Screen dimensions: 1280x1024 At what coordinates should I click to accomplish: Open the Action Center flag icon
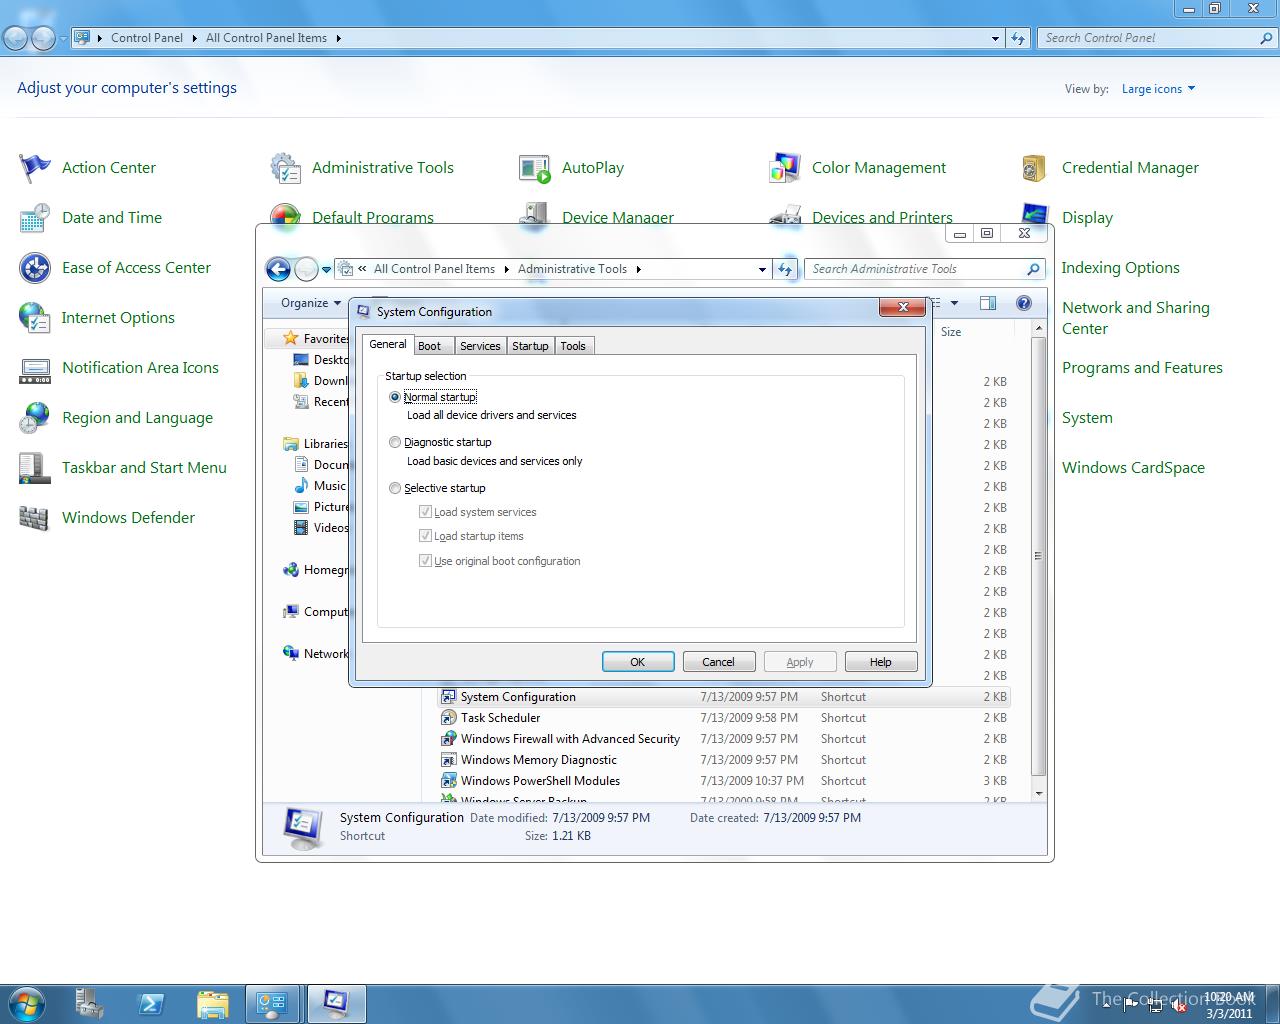coord(35,168)
